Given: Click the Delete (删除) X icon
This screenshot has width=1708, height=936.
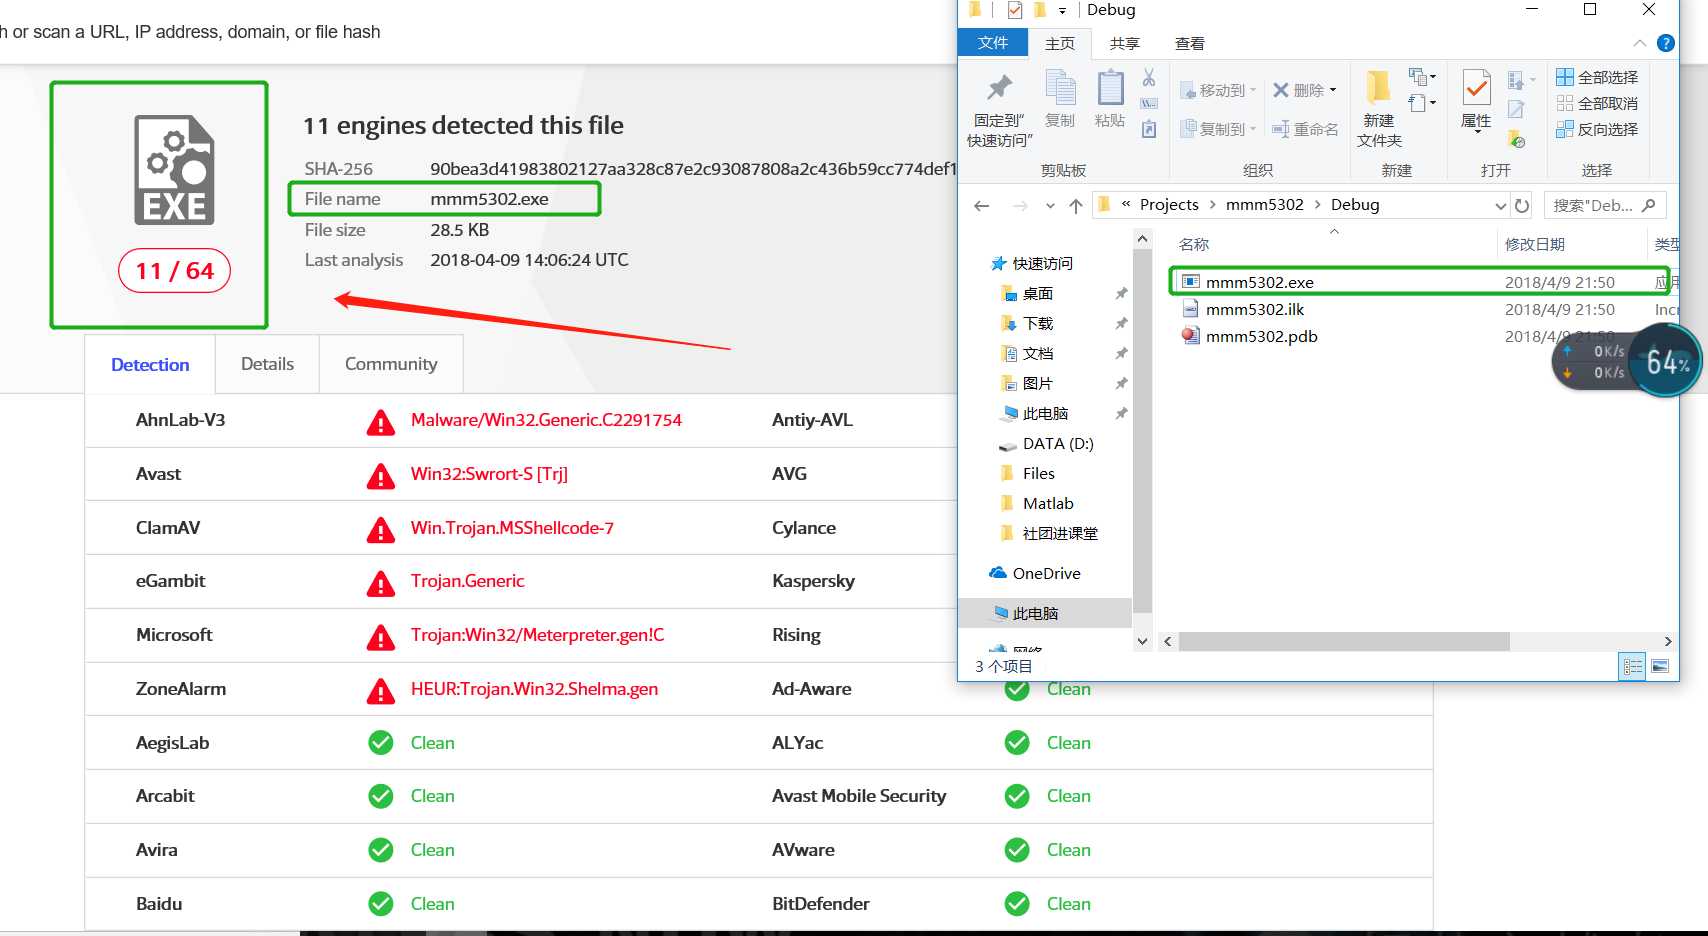Looking at the screenshot, I should pos(1280,90).
